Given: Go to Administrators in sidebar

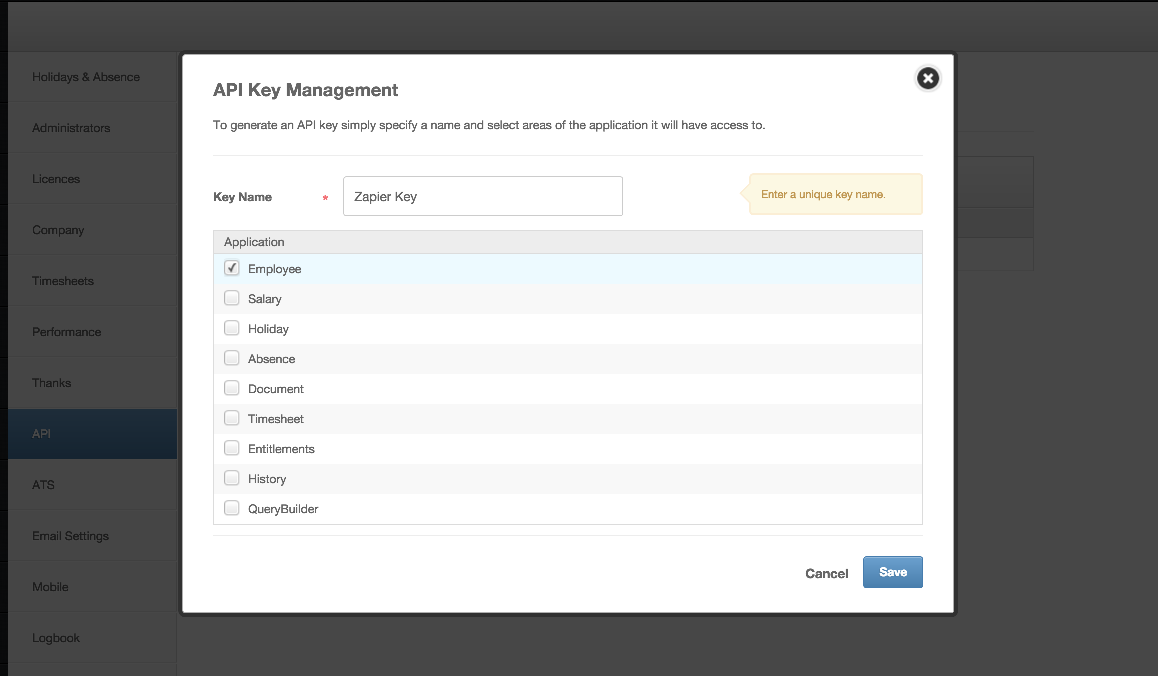Looking at the screenshot, I should (x=93, y=128).
